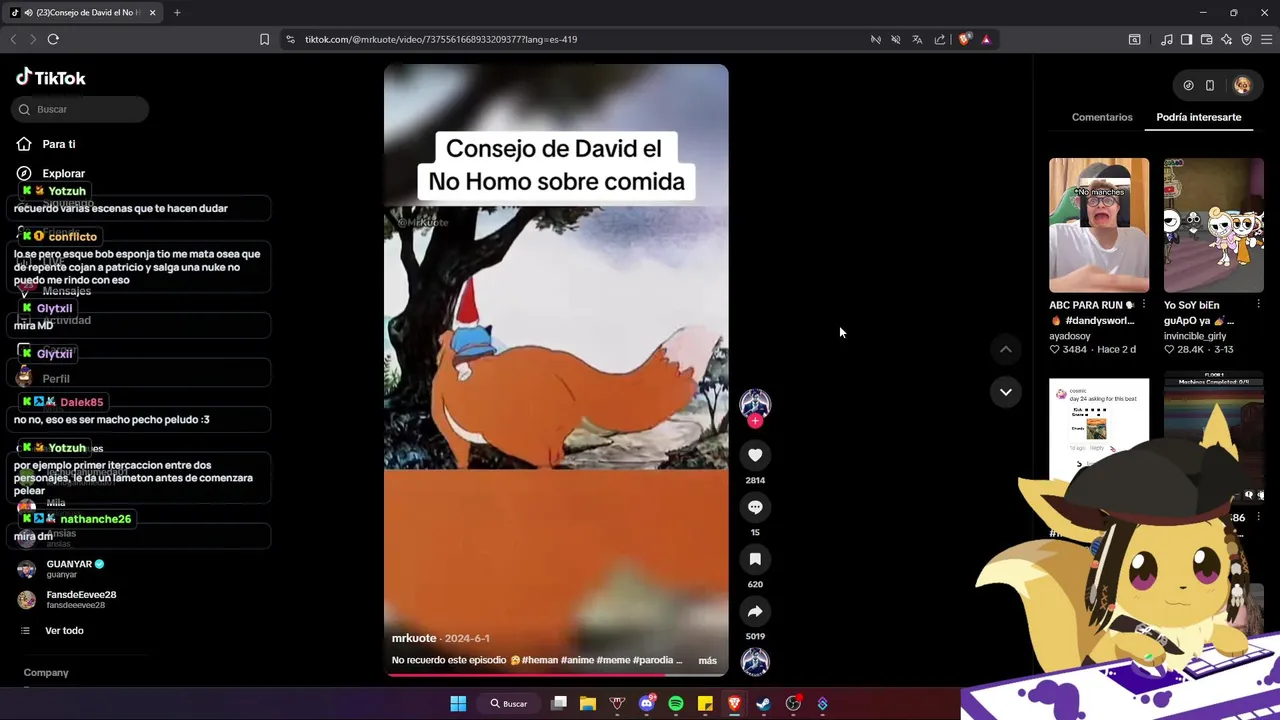Click the URL address bar
Image resolution: width=1280 pixels, height=720 pixels.
(x=580, y=39)
